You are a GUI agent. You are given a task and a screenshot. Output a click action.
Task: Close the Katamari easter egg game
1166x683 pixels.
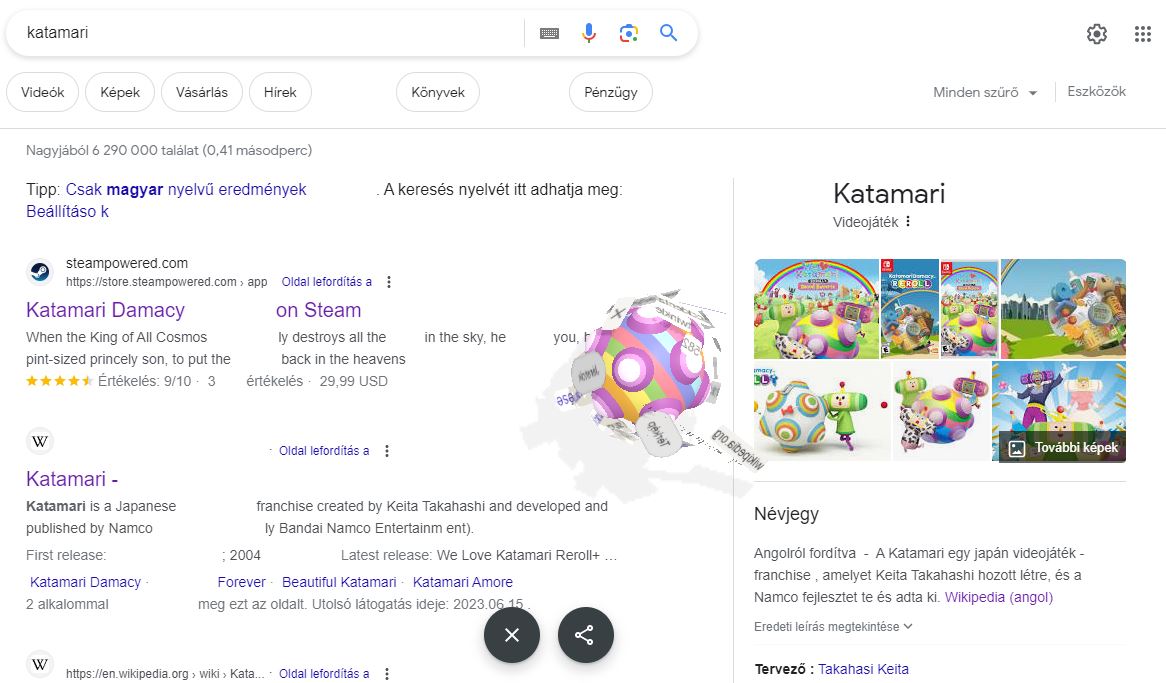click(x=512, y=635)
